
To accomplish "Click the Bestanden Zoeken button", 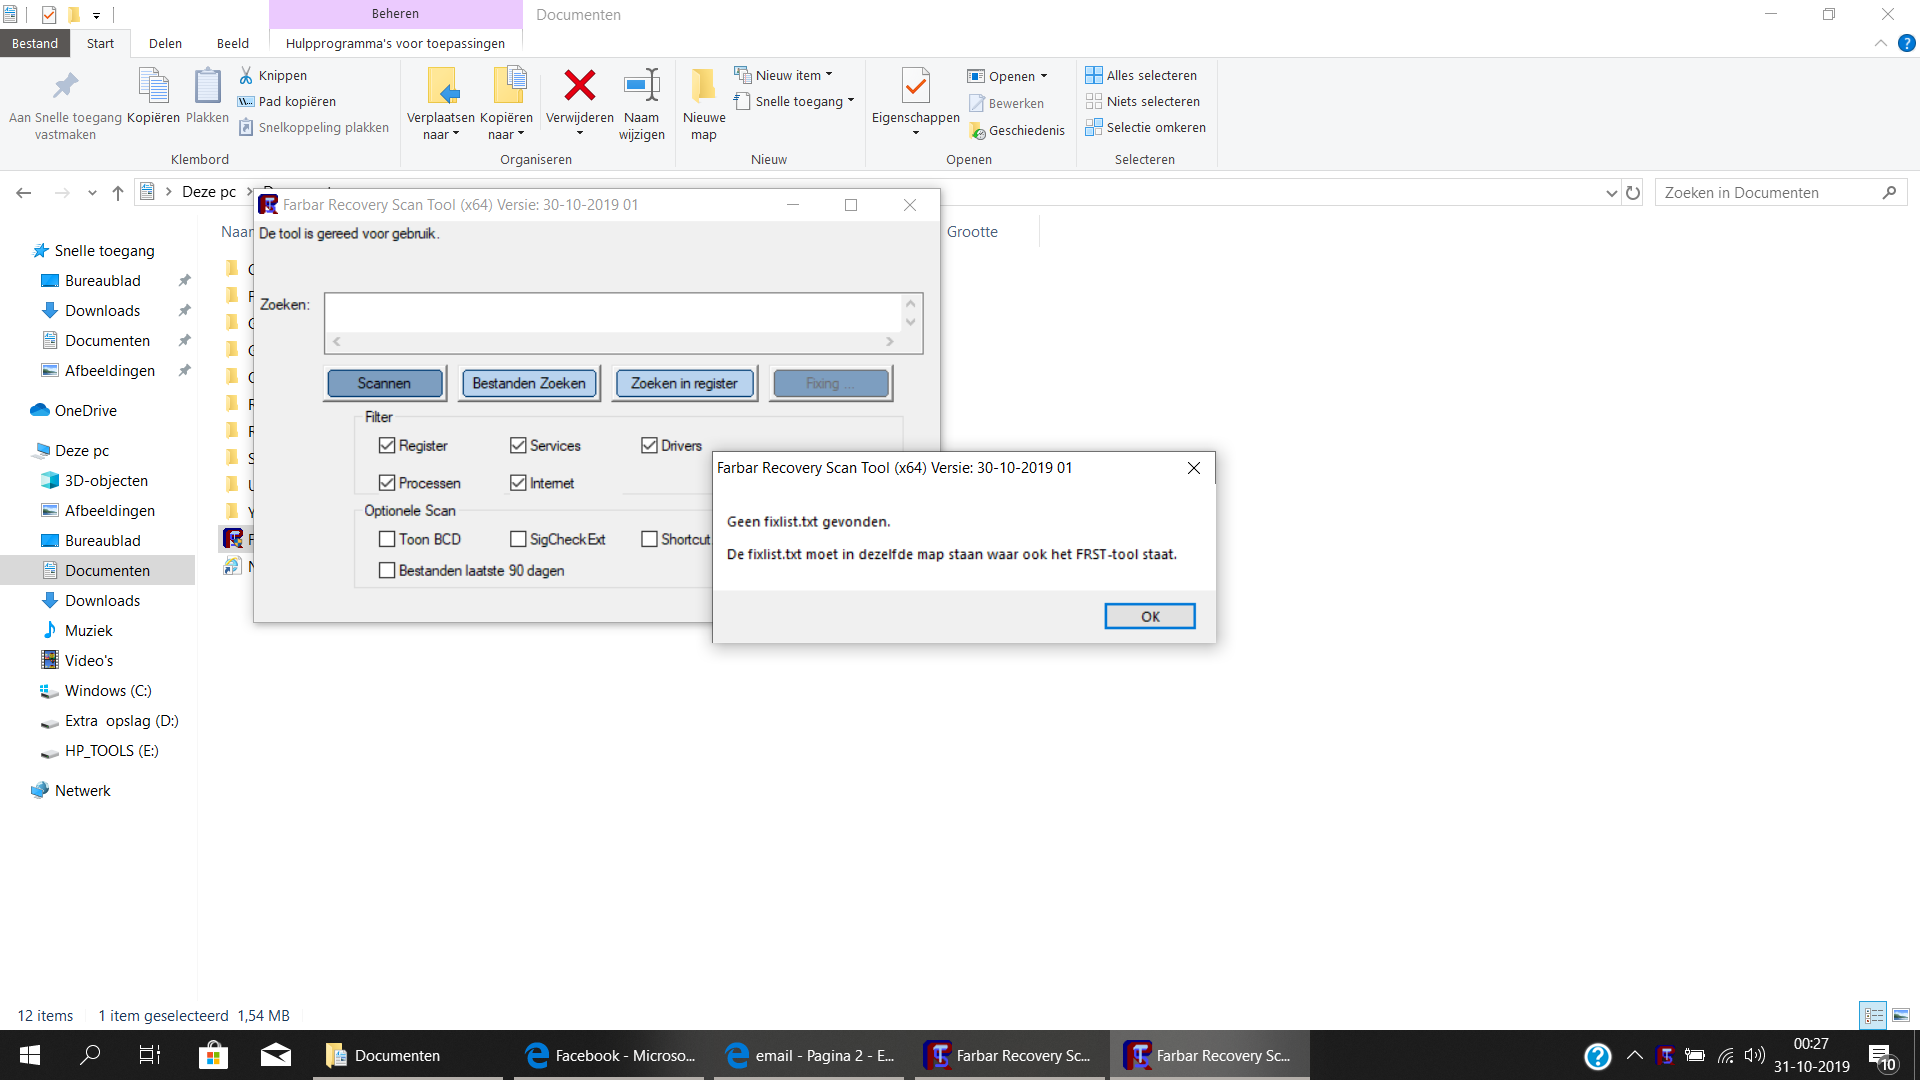I will point(529,383).
